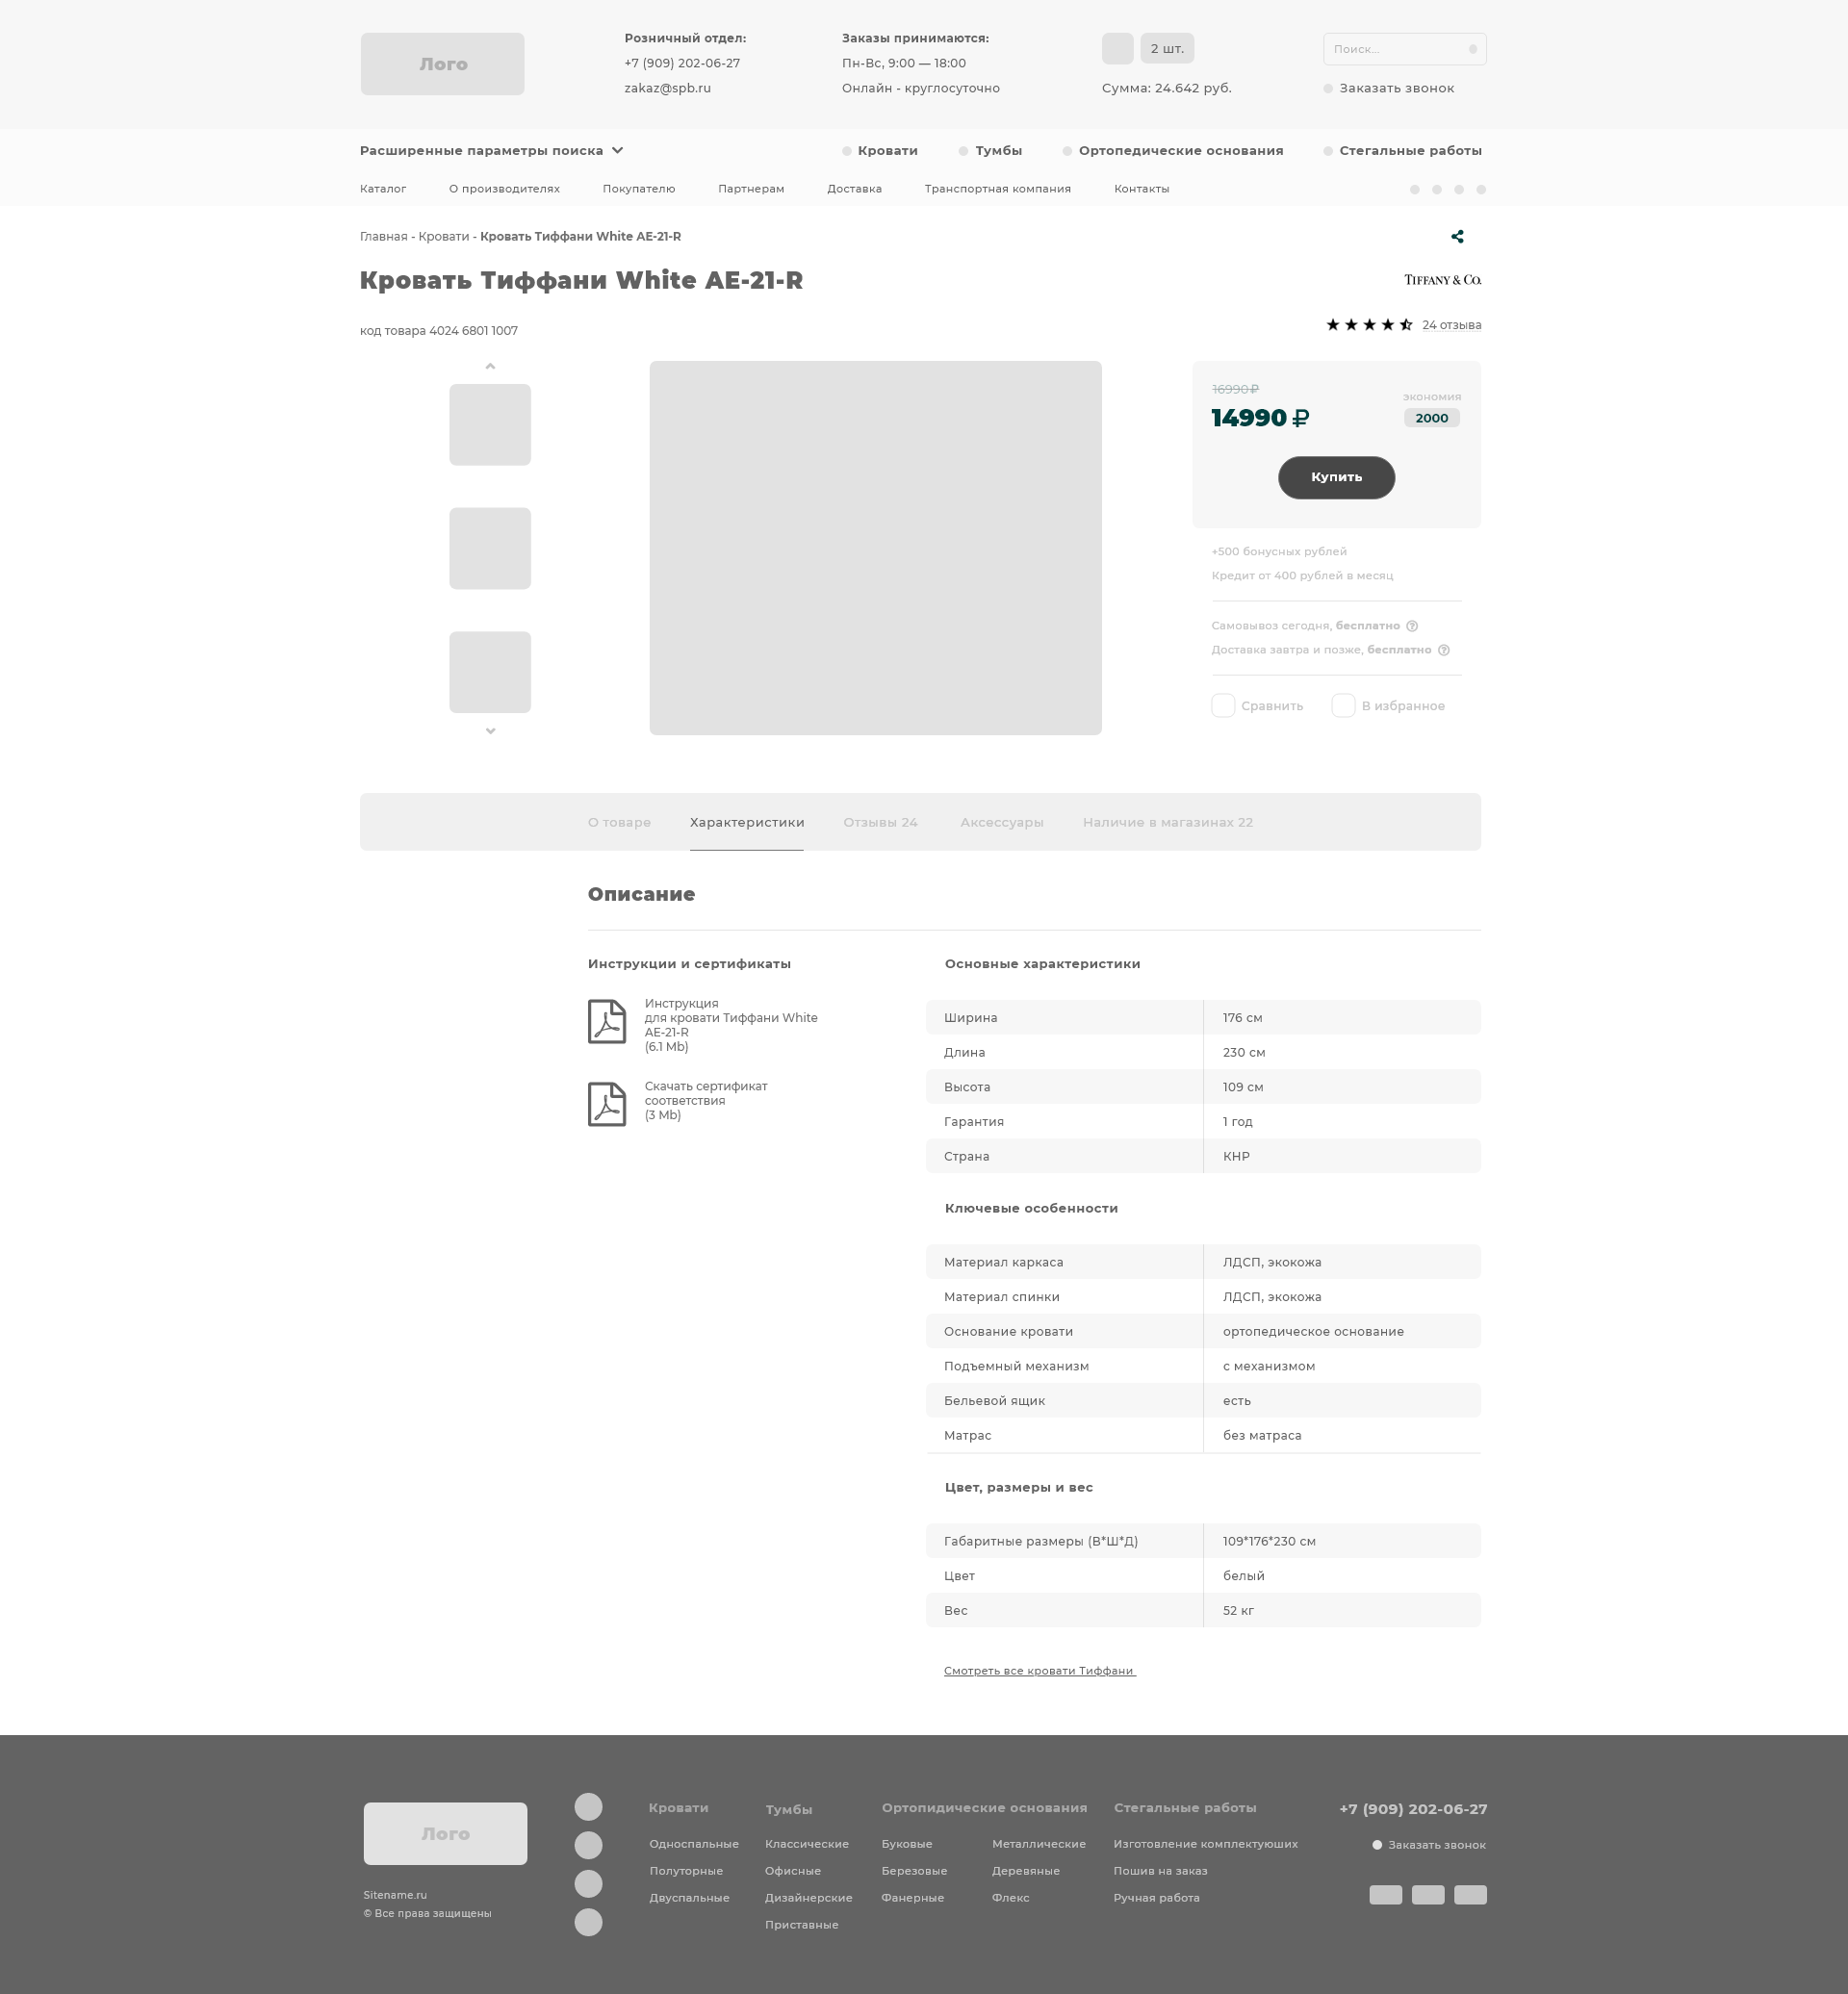Select the second product thumbnail
This screenshot has width=1848, height=1994.
point(489,548)
